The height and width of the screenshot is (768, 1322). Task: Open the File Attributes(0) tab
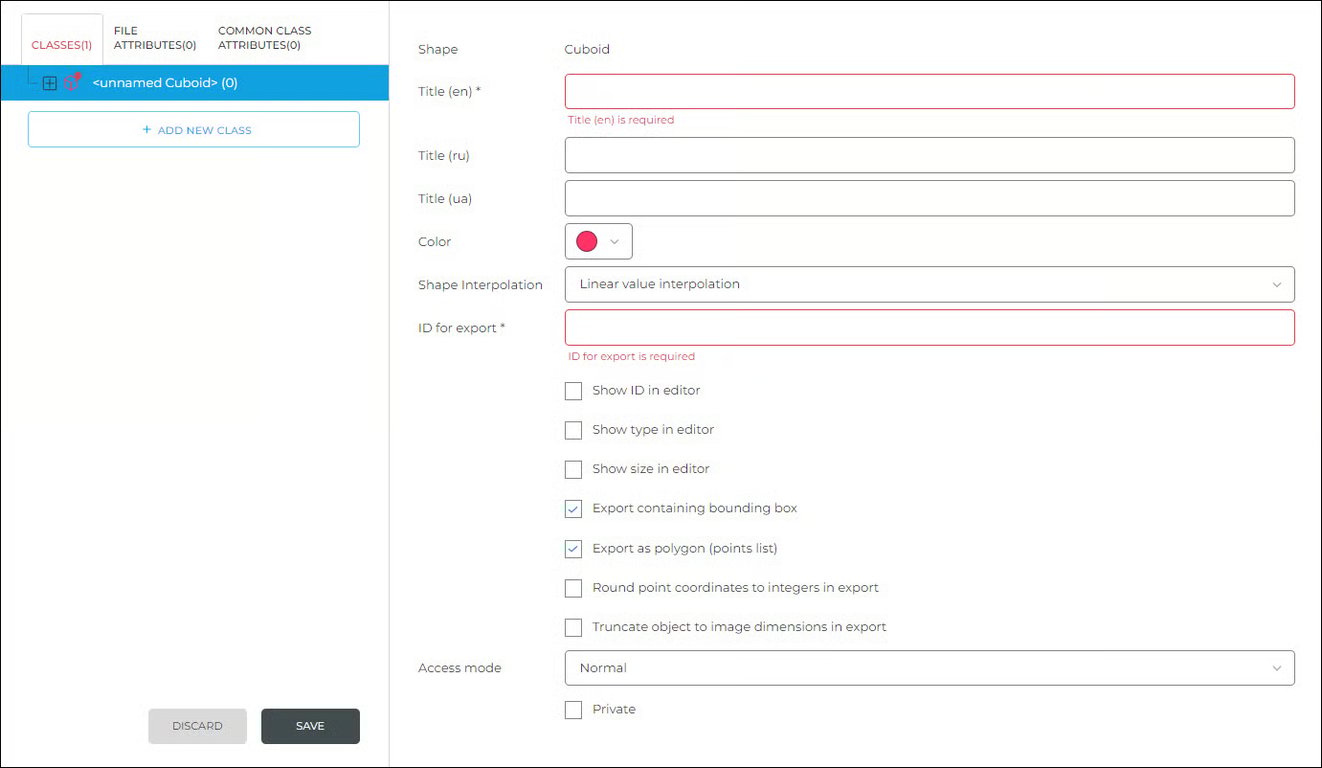[155, 38]
